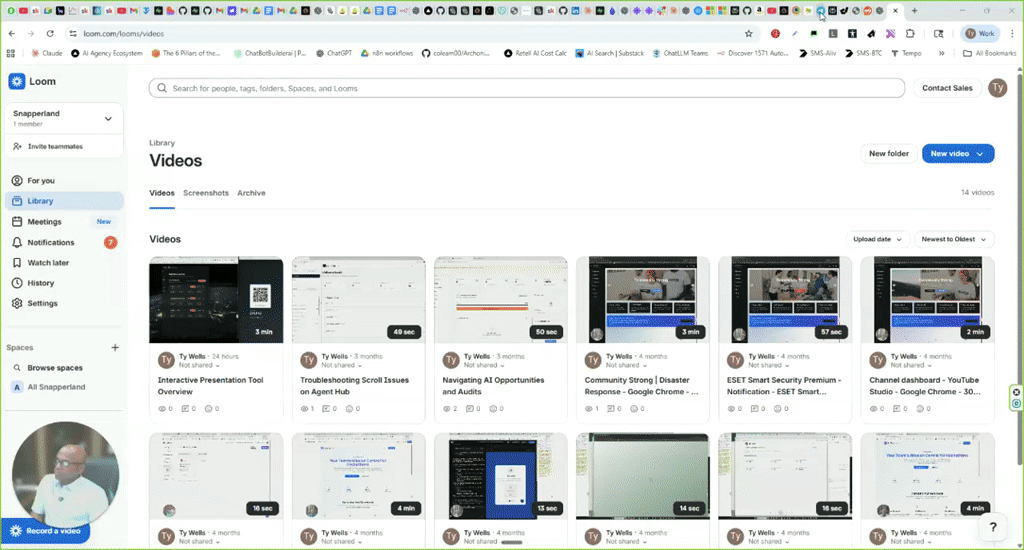Expand Not shared on Community Strong video
The width and height of the screenshot is (1024, 550).
(x=626, y=366)
